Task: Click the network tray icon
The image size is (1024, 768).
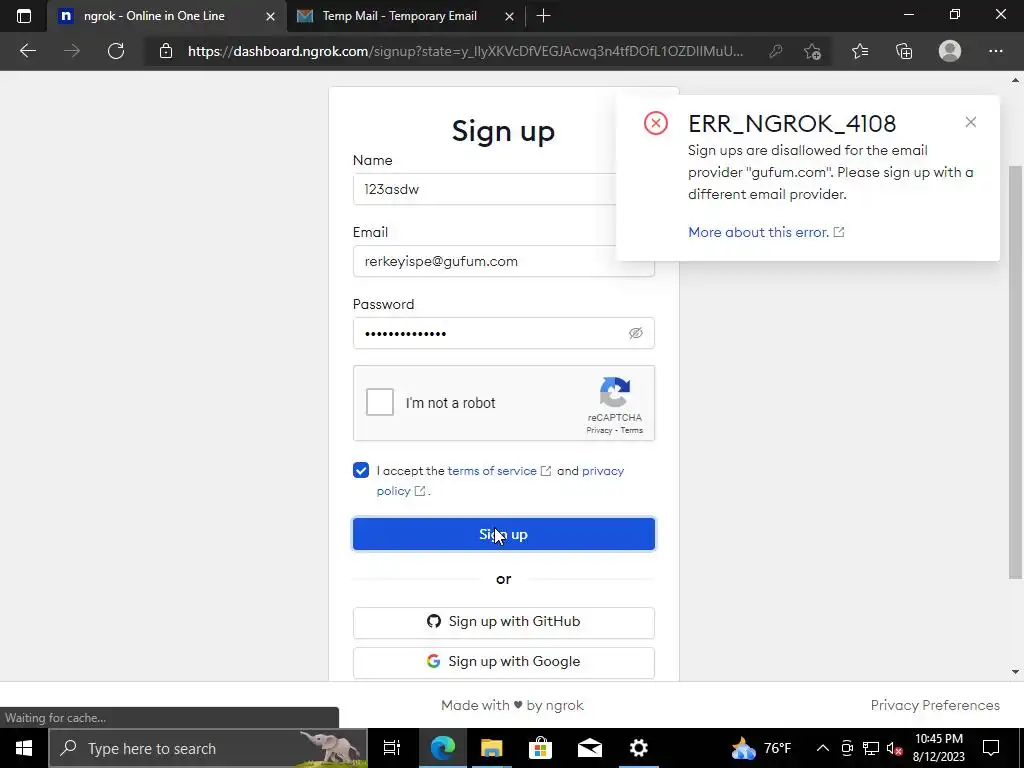Action: [x=871, y=748]
